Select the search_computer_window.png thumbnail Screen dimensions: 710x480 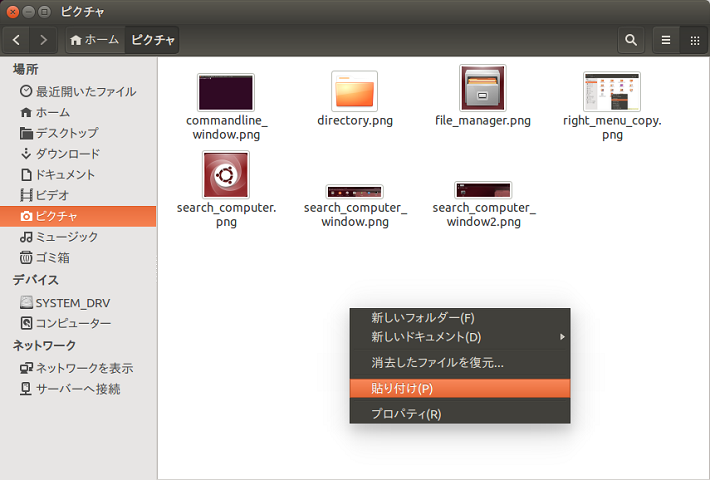tap(355, 192)
